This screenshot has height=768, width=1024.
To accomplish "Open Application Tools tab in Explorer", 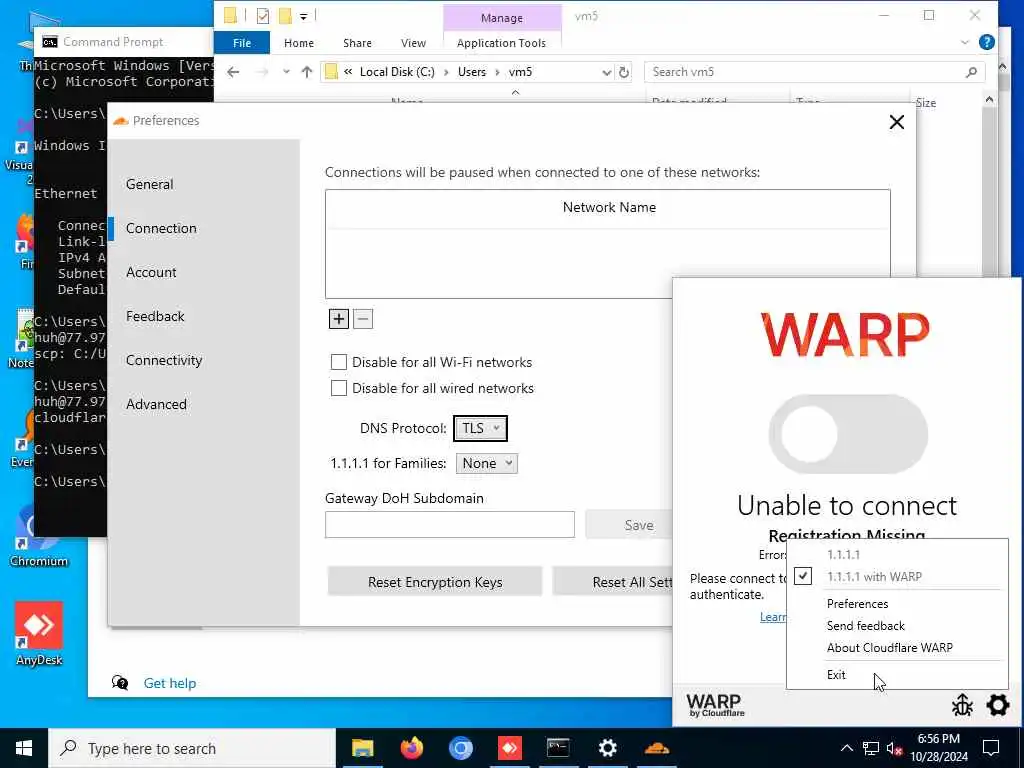I will click(x=501, y=43).
